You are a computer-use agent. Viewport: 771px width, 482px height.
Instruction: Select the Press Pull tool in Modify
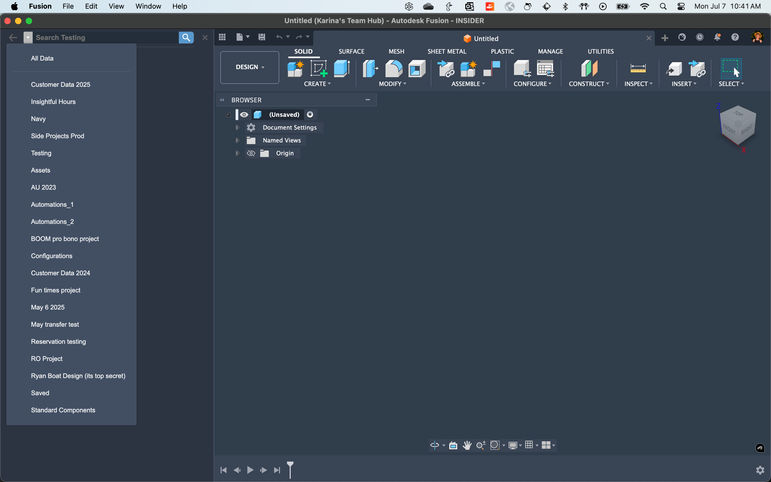click(x=370, y=69)
